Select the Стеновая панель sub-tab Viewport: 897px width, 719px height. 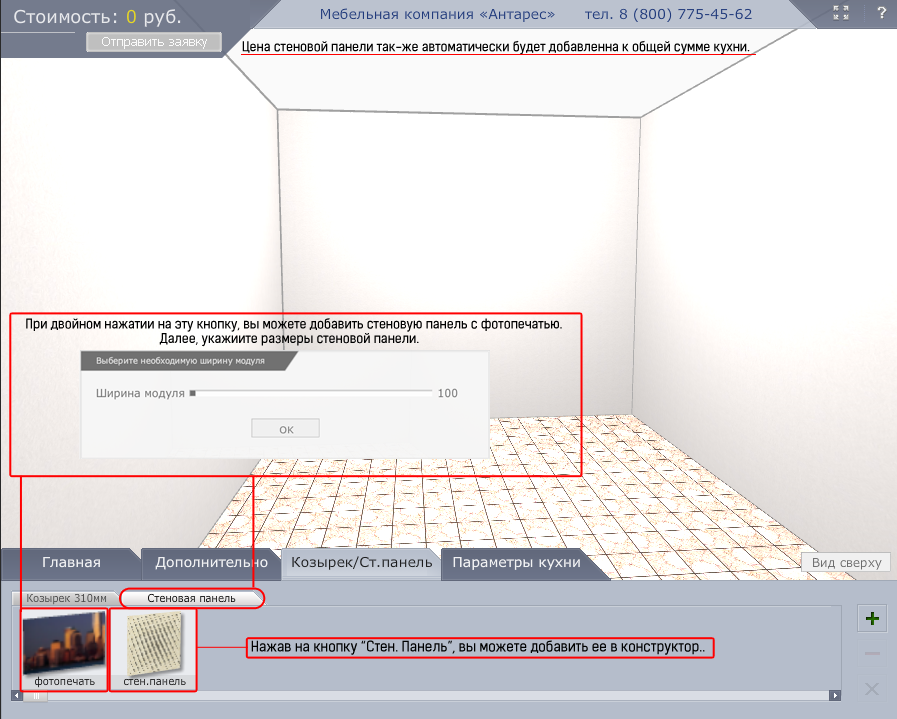pyautogui.click(x=192, y=598)
